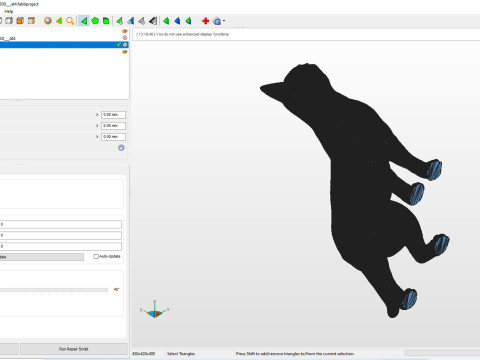Click the green checkmark in the selected tree row
The height and width of the screenshot is (360, 480).
(119, 44)
